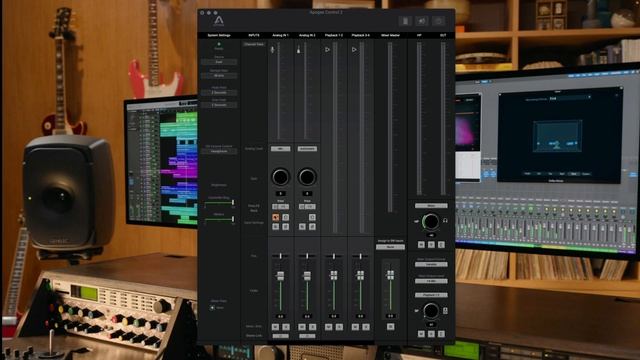Open the Assign to HW Inputs dropdown
The image size is (640, 360).
[x=390, y=247]
